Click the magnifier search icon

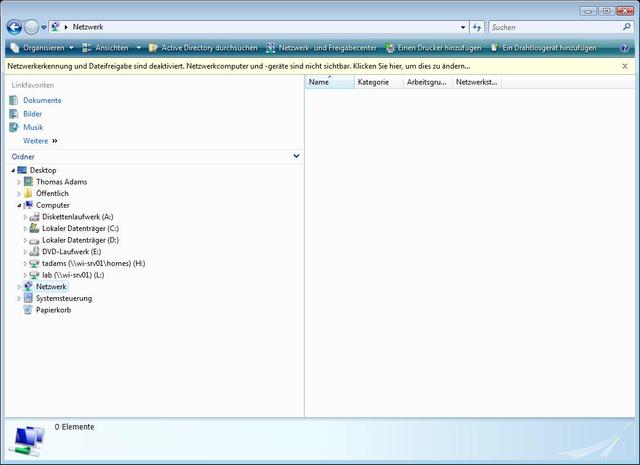coord(627,27)
